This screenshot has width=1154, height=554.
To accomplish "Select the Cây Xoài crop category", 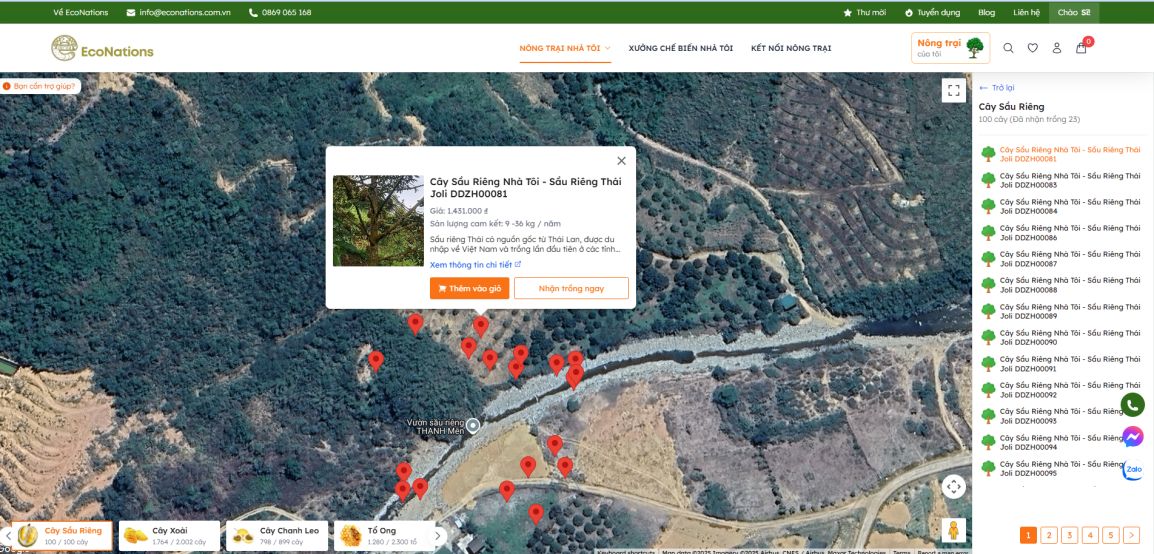I will tap(168, 536).
